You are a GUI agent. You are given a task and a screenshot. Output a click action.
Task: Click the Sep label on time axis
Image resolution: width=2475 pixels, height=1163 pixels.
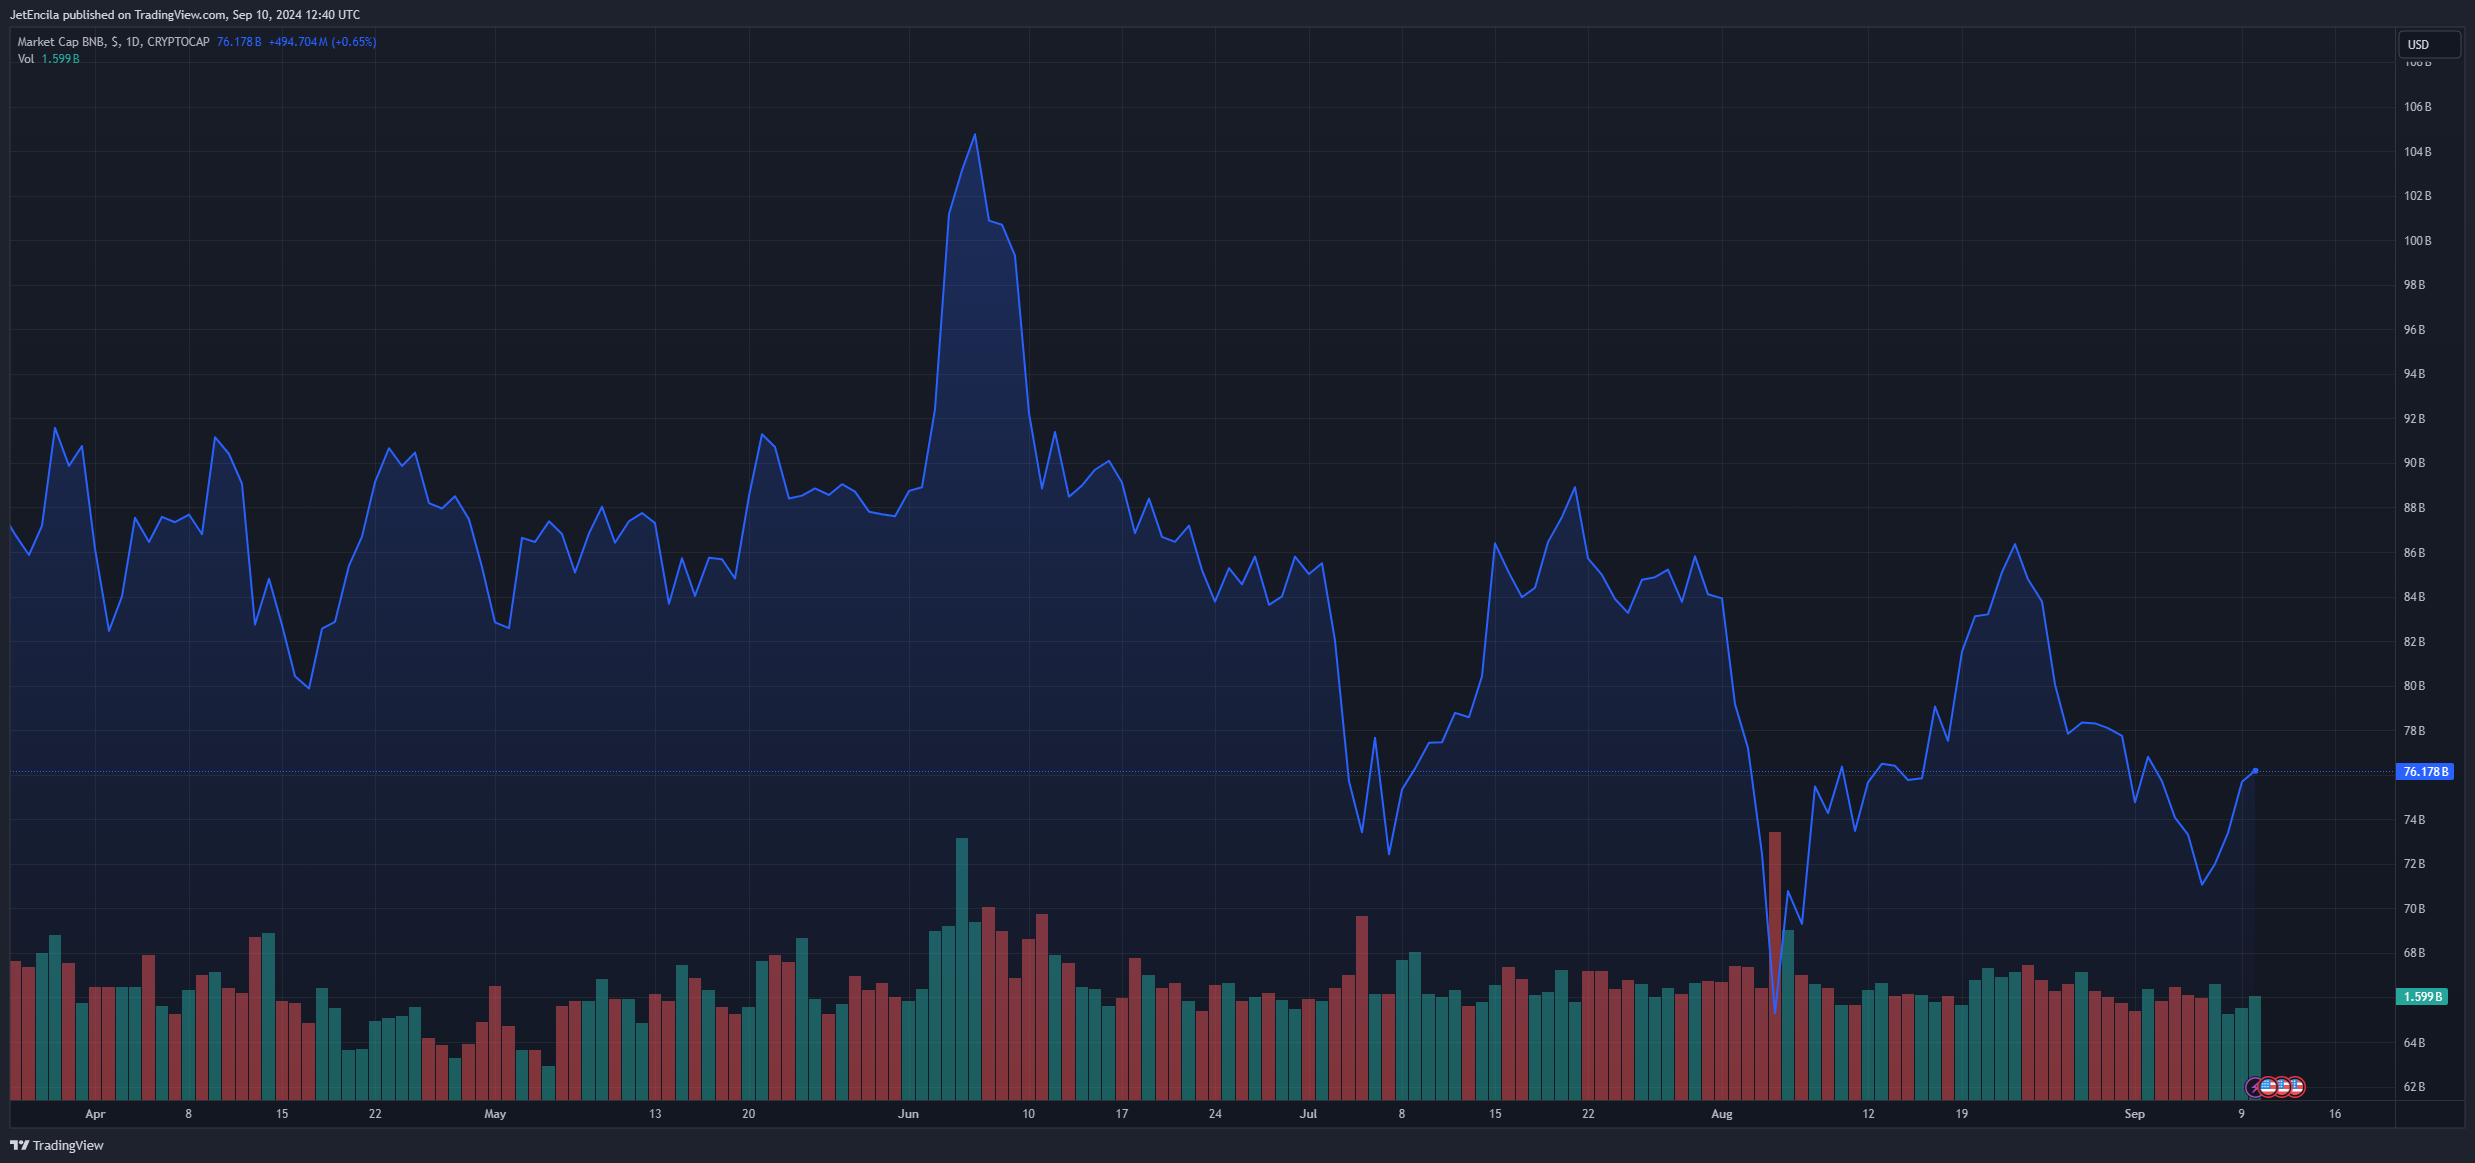[x=2134, y=1114]
